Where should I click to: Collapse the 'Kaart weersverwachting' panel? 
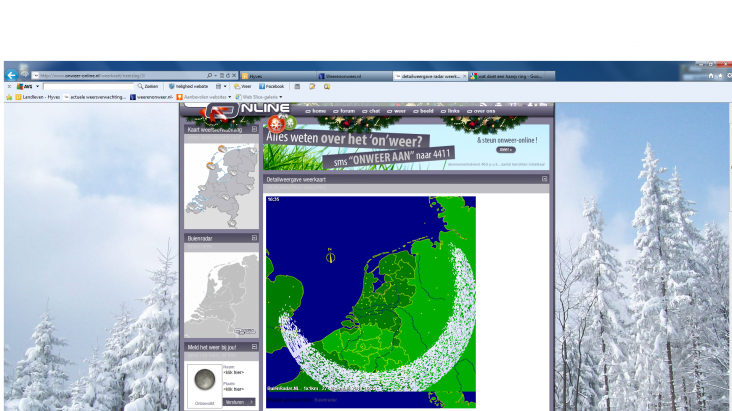point(254,129)
